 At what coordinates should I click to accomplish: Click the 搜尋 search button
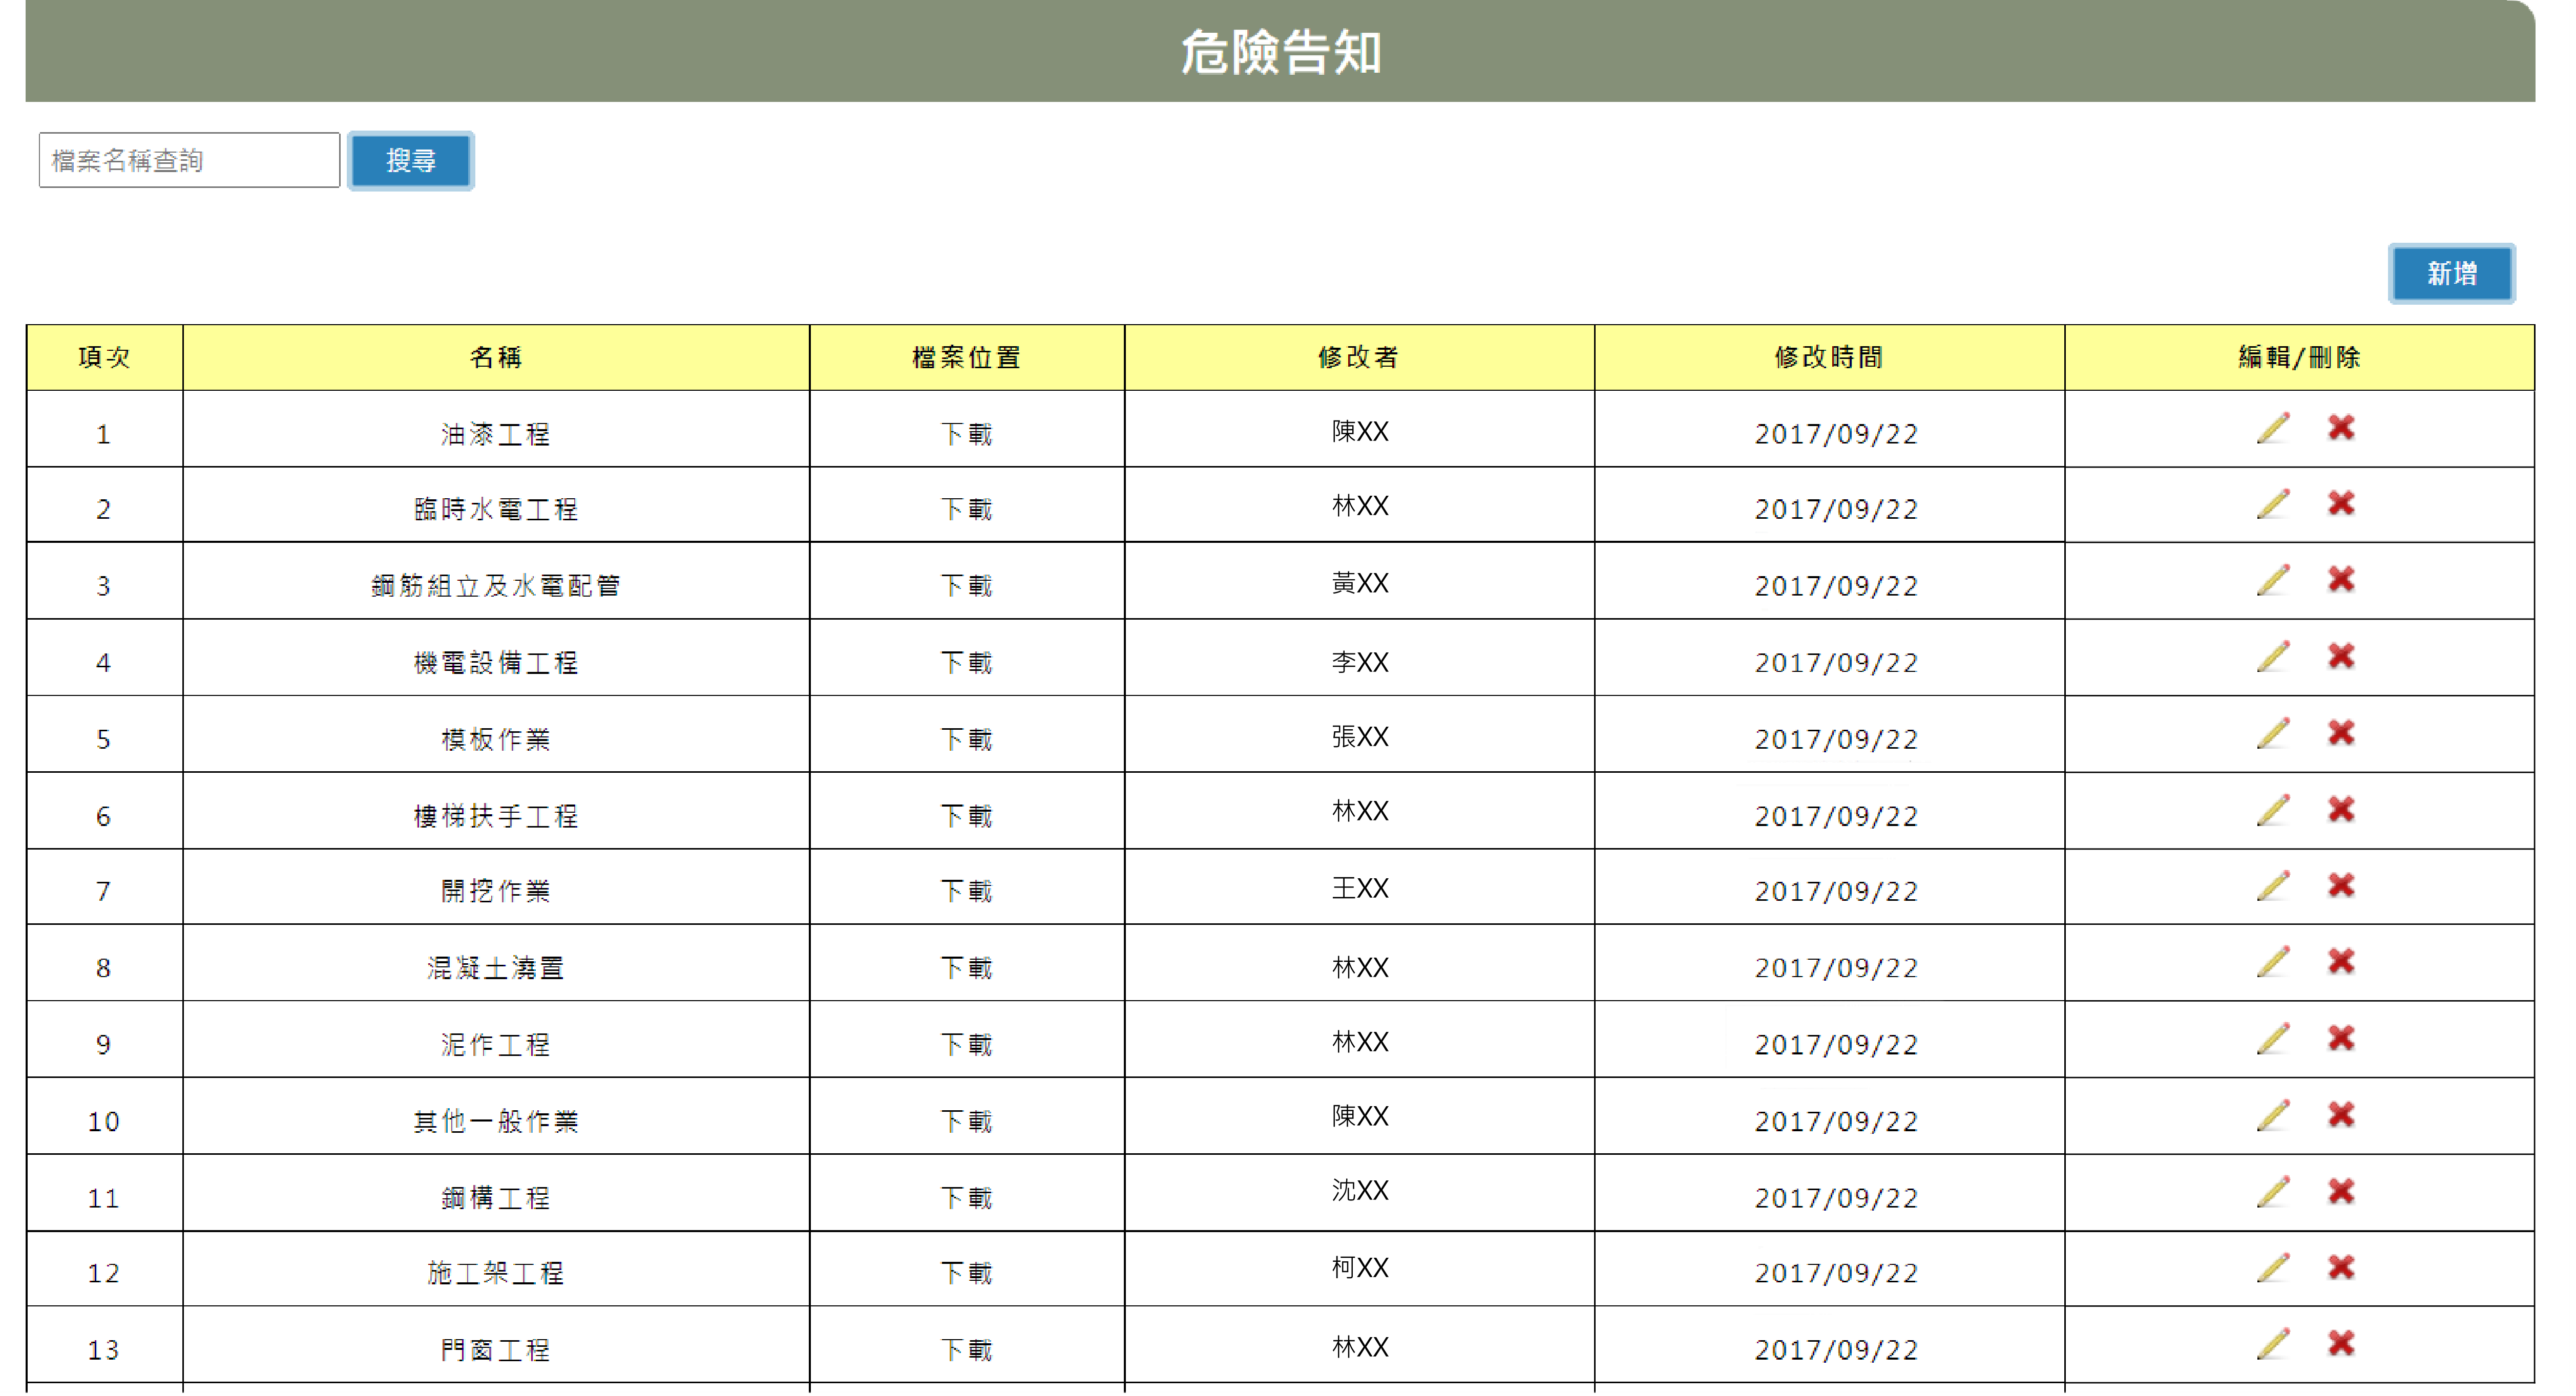(x=410, y=160)
